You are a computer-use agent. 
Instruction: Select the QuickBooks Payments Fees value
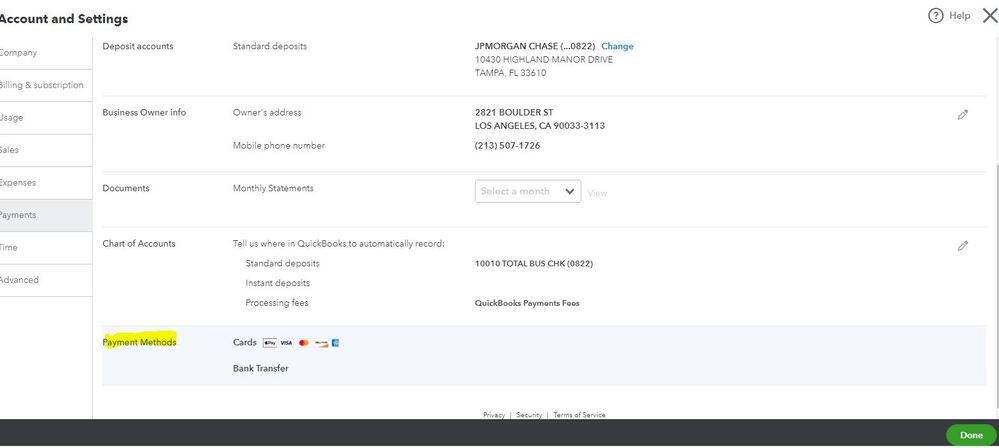tap(527, 303)
